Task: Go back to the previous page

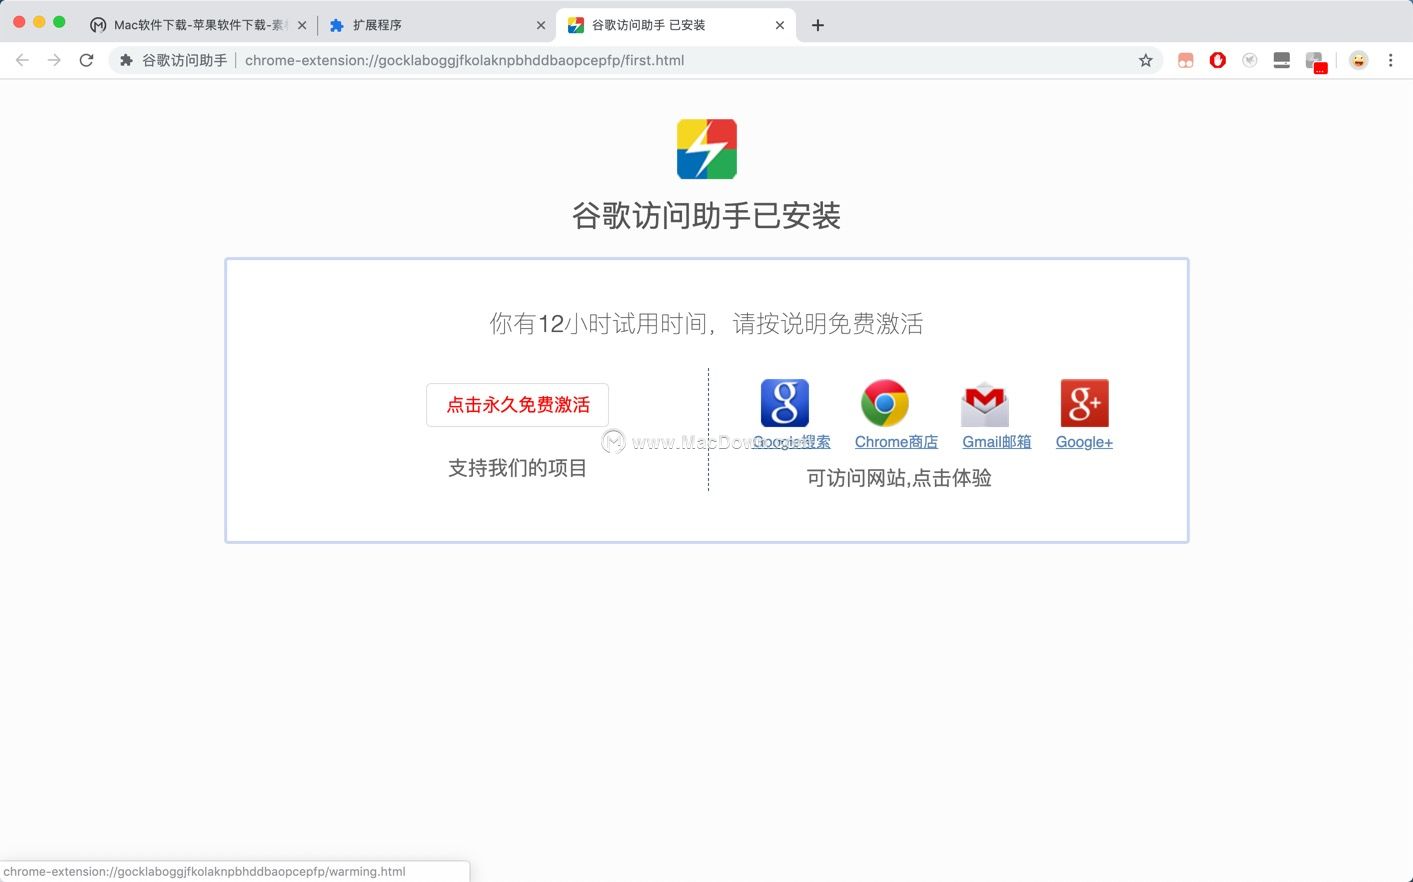Action: [22, 60]
